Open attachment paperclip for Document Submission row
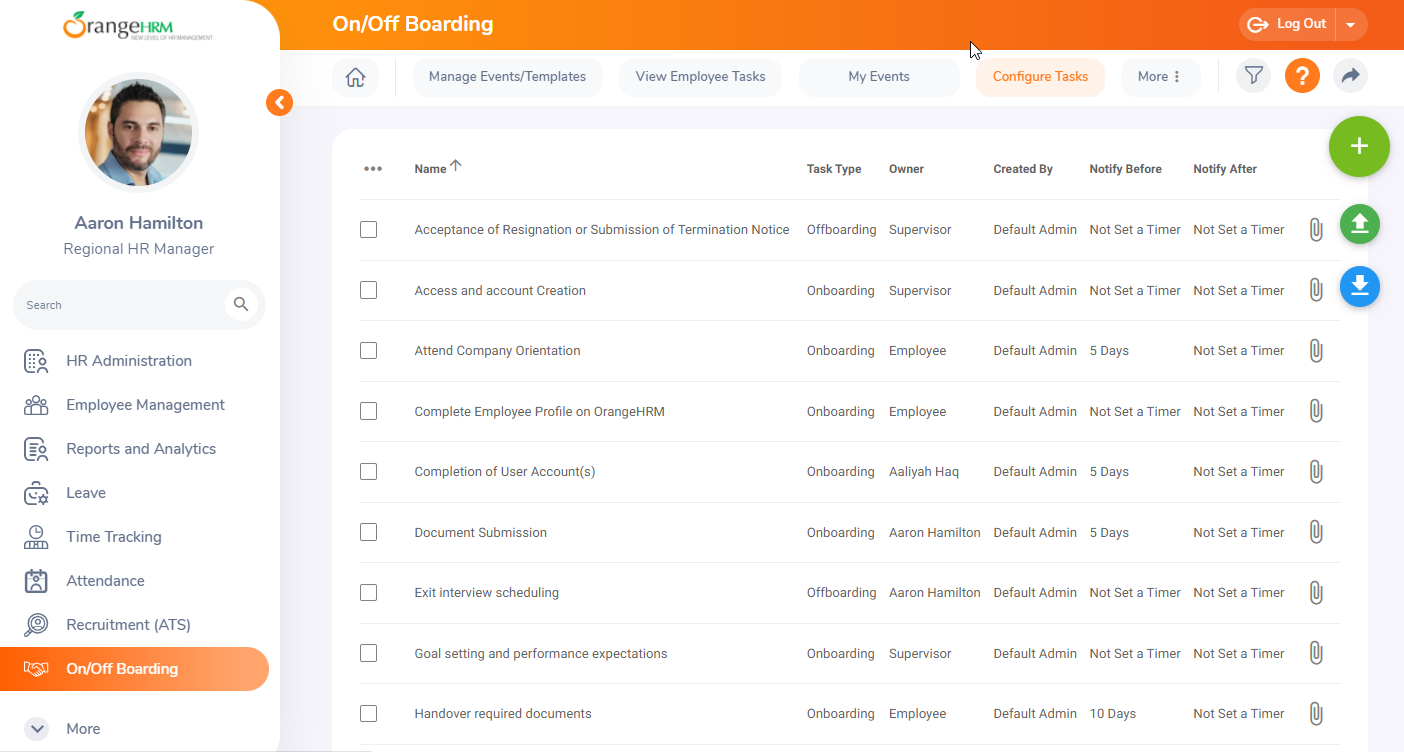The height and width of the screenshot is (752, 1404). 1316,532
